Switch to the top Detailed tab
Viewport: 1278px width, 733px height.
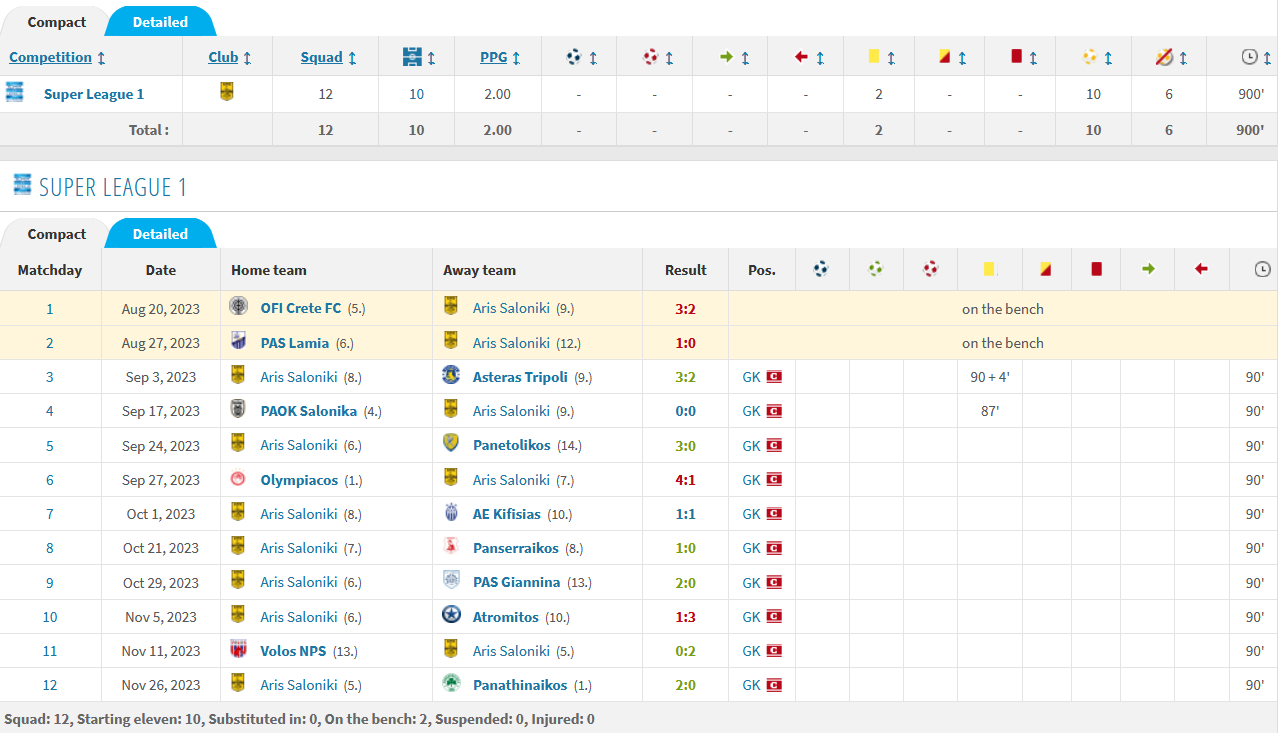coord(160,22)
